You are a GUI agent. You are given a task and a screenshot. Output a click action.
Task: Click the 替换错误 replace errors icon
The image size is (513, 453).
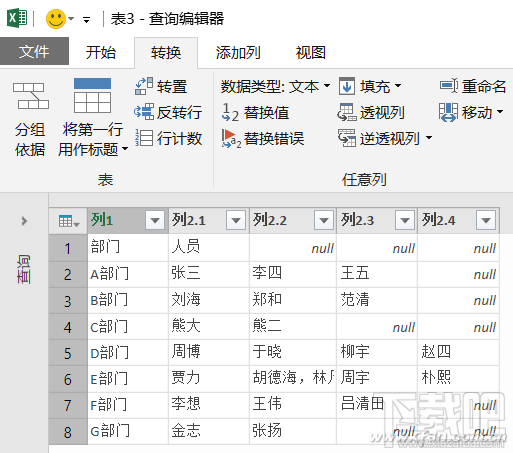coord(231,138)
